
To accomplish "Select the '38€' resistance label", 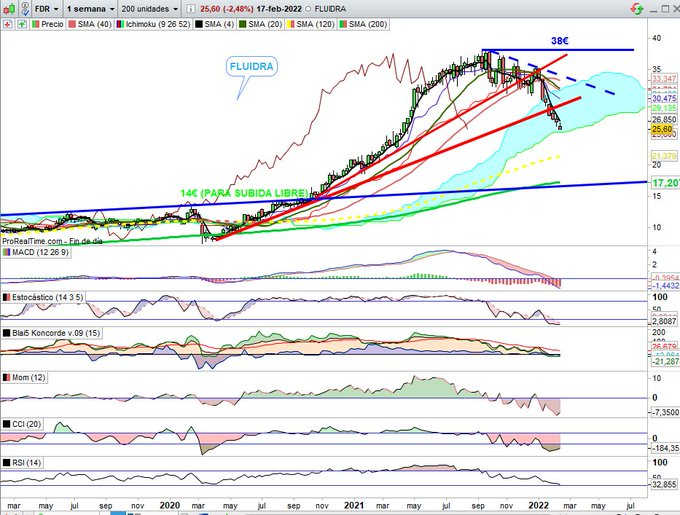I will tap(559, 41).
